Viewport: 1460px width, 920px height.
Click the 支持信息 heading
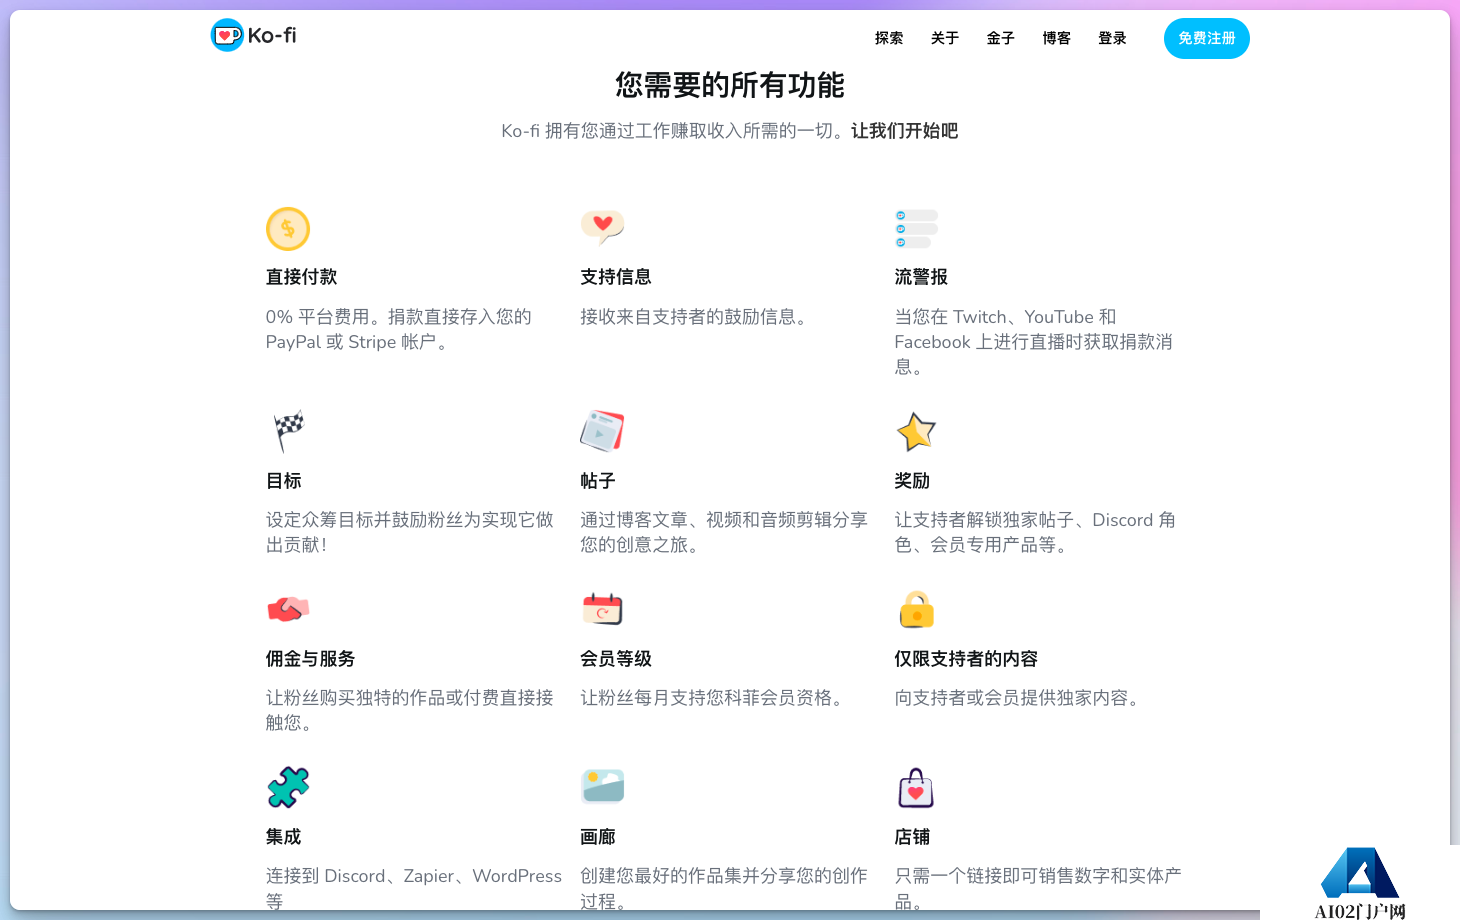(616, 277)
